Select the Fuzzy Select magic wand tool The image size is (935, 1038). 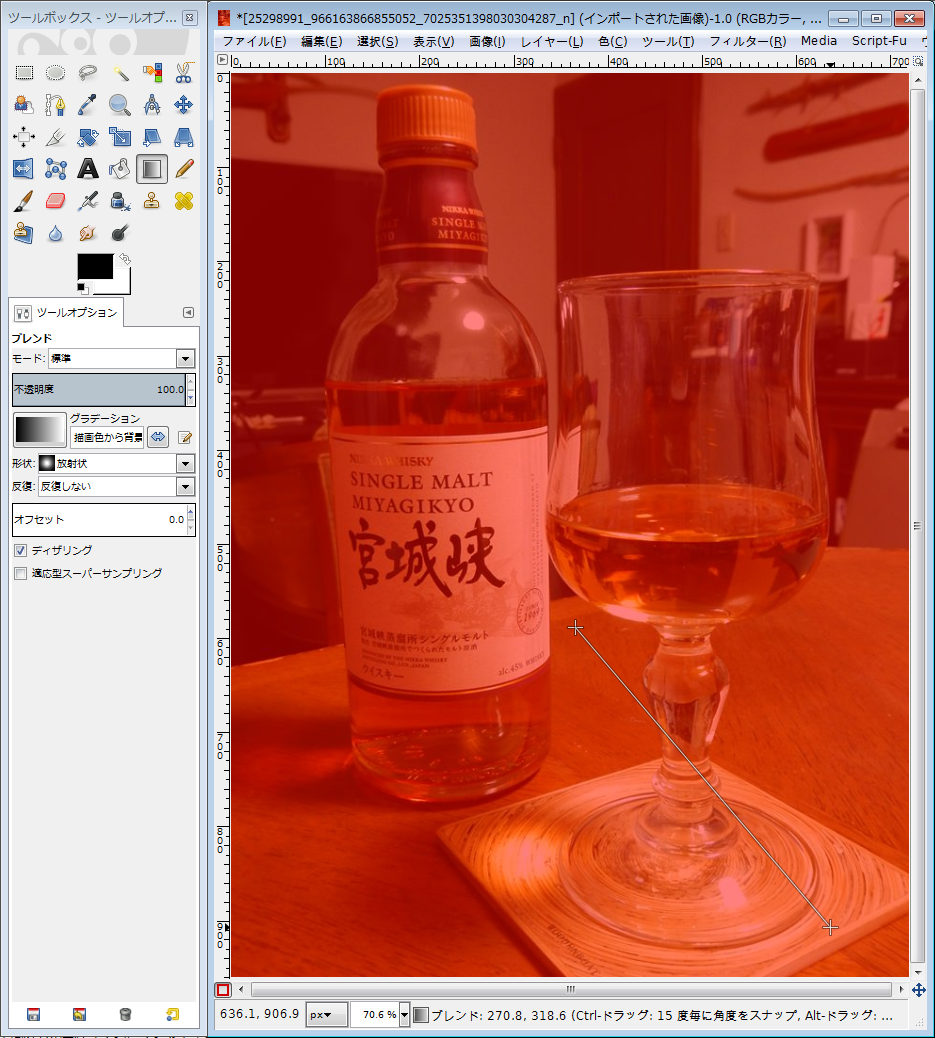[x=120, y=72]
